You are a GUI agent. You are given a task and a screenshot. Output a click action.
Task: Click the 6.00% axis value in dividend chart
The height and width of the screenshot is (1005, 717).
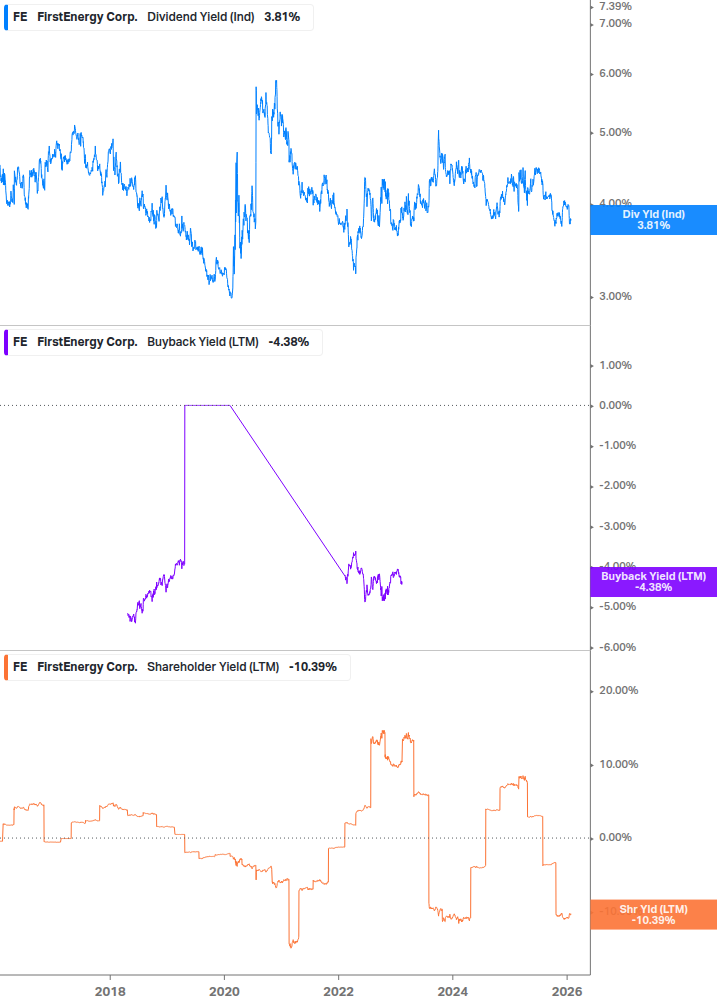pos(615,74)
